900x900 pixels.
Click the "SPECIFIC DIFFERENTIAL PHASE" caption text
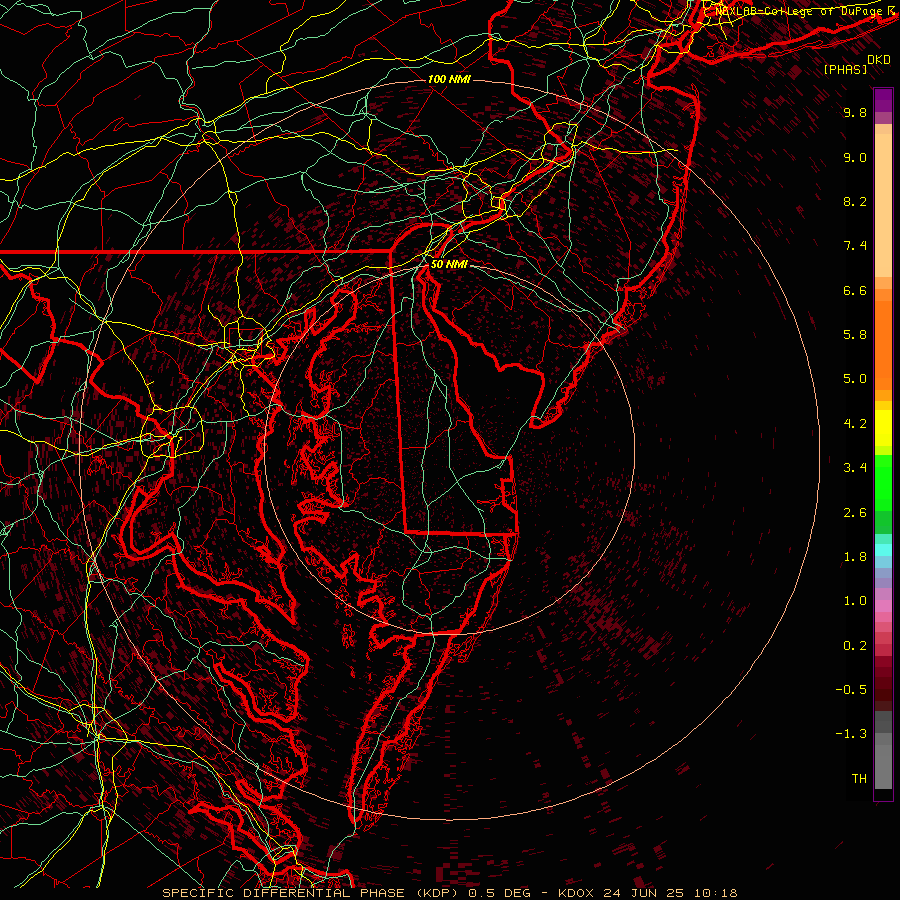tap(285, 893)
